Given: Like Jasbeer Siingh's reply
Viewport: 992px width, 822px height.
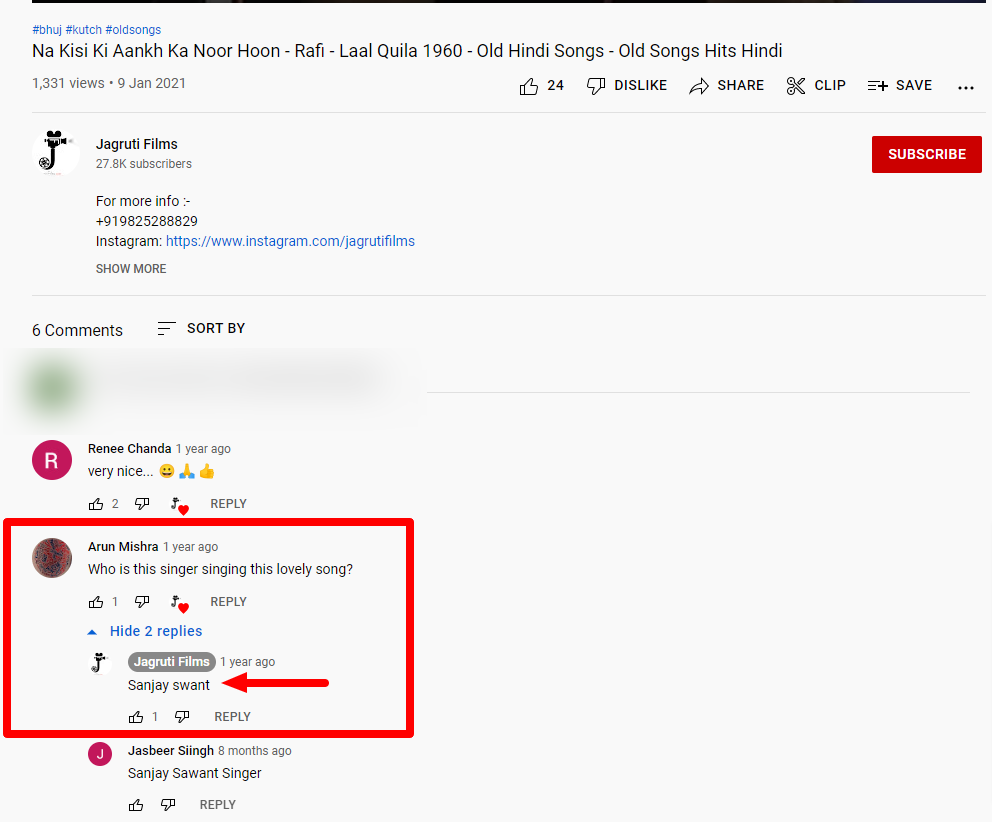Looking at the screenshot, I should [136, 805].
